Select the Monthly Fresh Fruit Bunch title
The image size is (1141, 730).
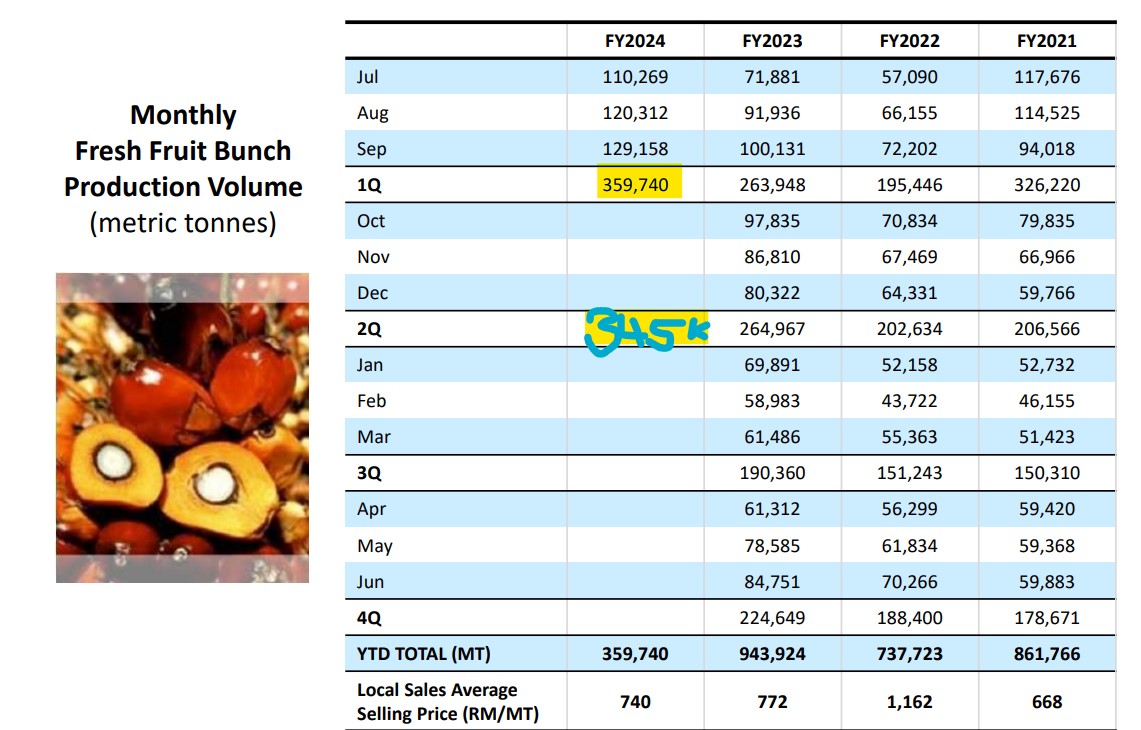point(183,151)
